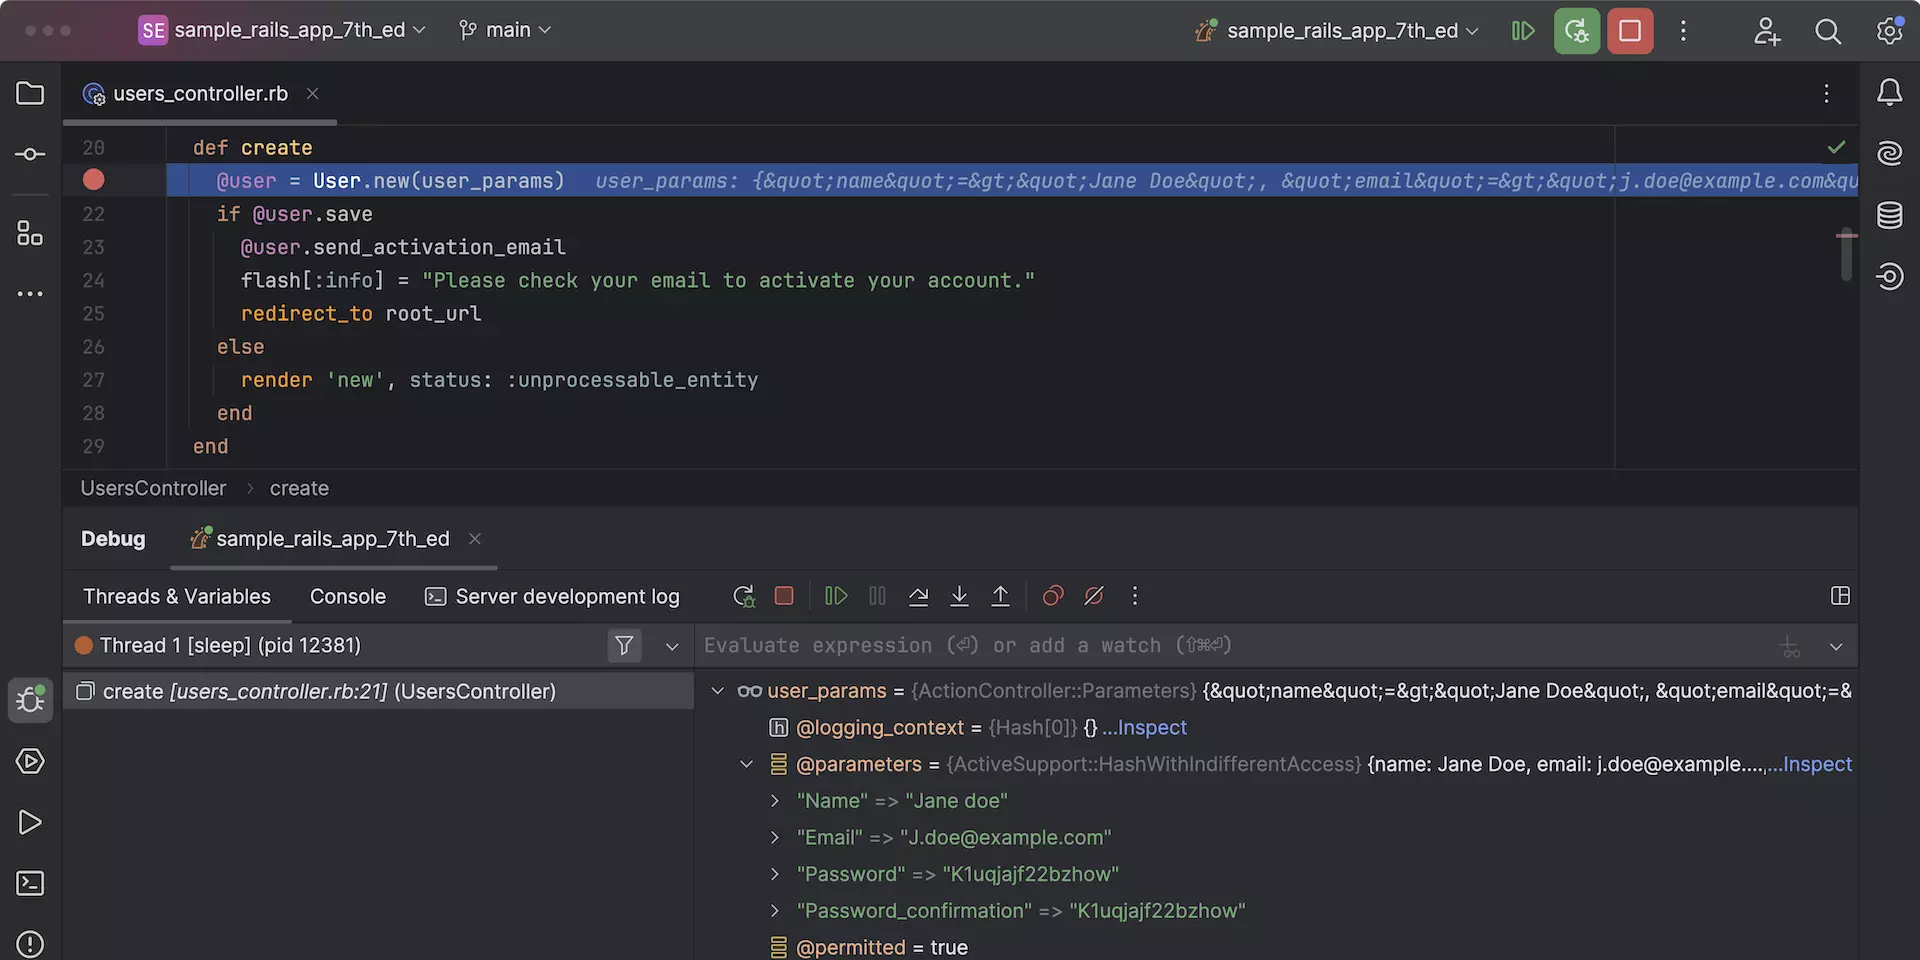Click the editor vertical scrollbar thumb
Screen dimensions: 1920x960
coord(1846,256)
